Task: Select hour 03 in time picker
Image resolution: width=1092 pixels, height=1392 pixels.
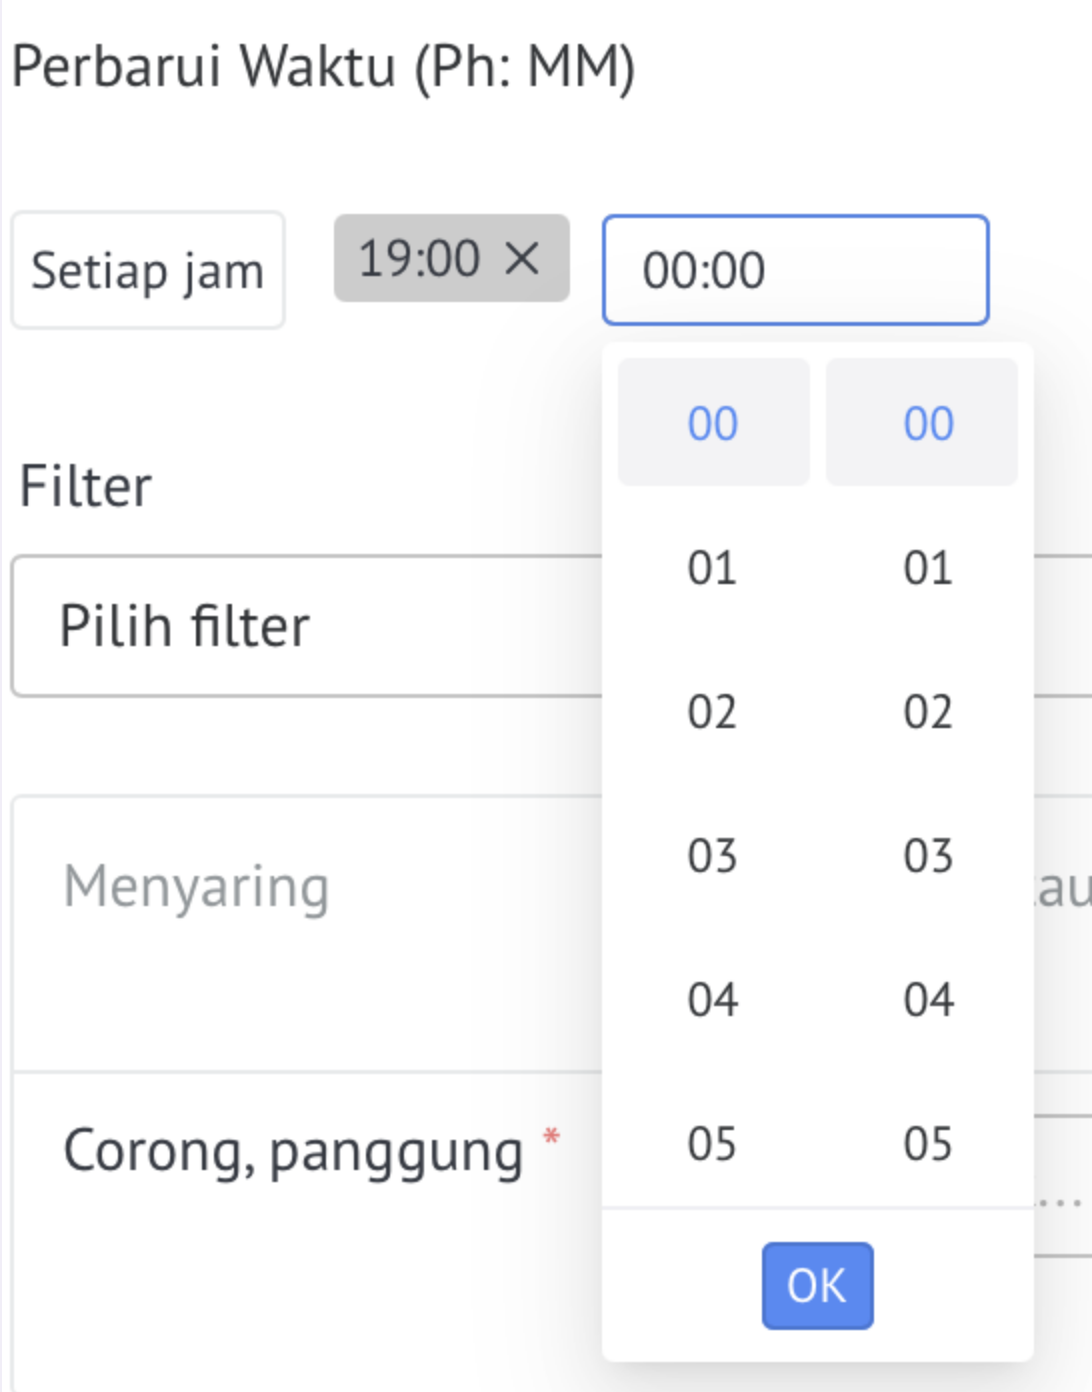Action: (713, 855)
